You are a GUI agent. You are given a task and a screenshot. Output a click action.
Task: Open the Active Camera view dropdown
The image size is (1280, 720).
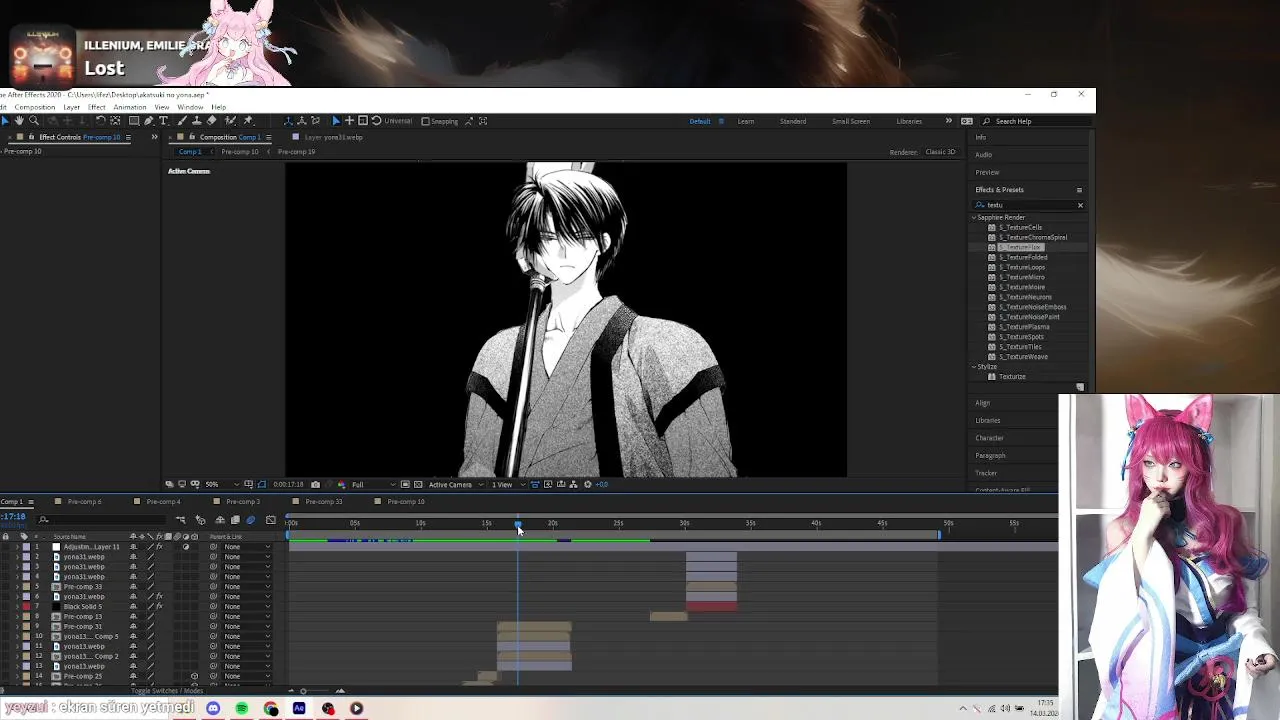455,485
